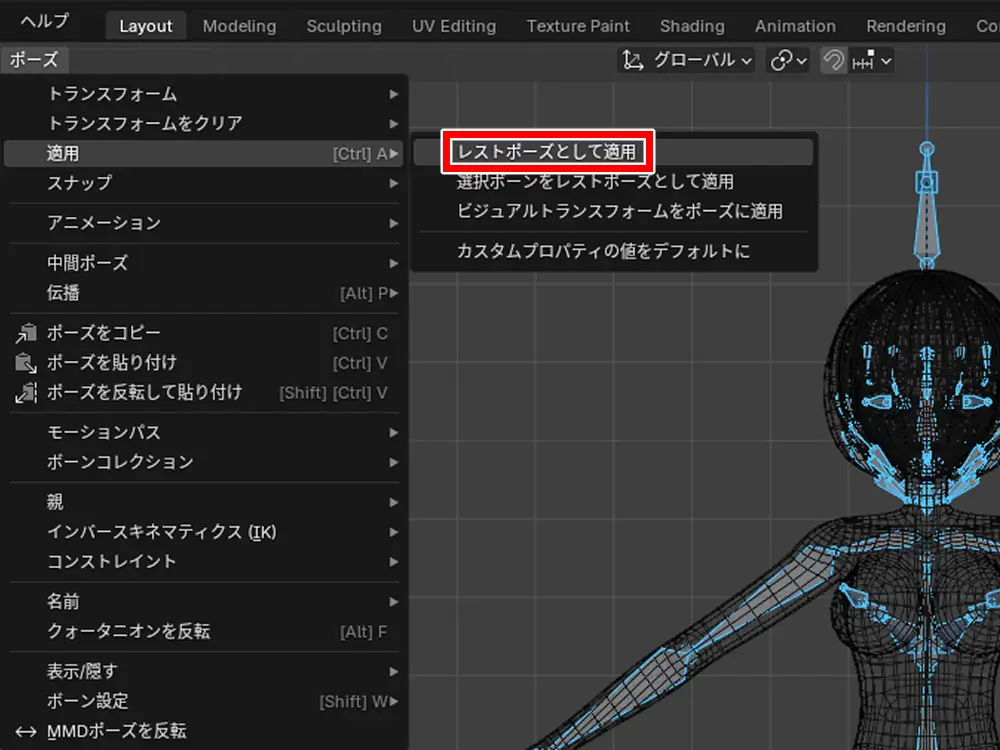Click the Paste Pose (ポーズを貼り付け) icon
1000x750 pixels.
tap(26, 363)
